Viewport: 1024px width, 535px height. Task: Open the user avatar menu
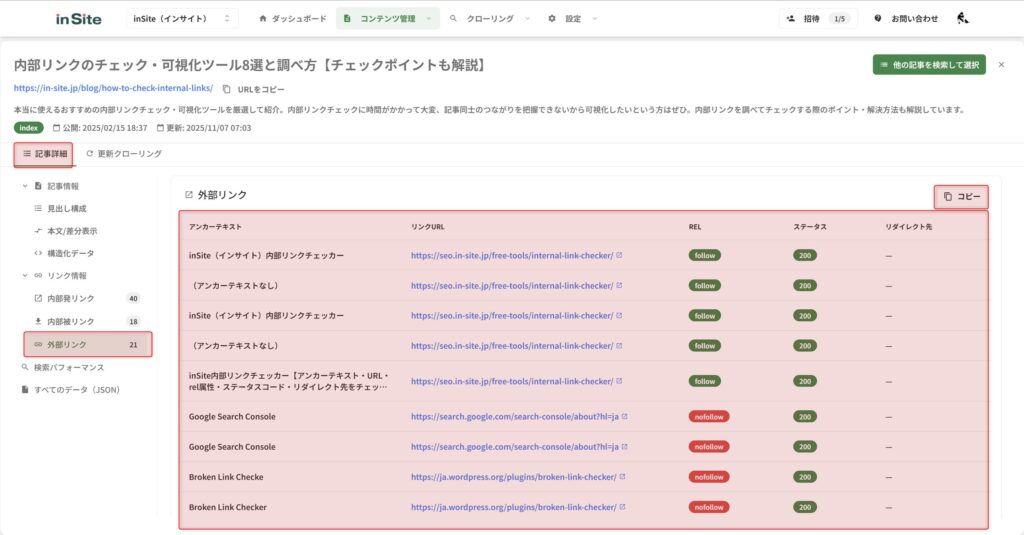pos(963,18)
